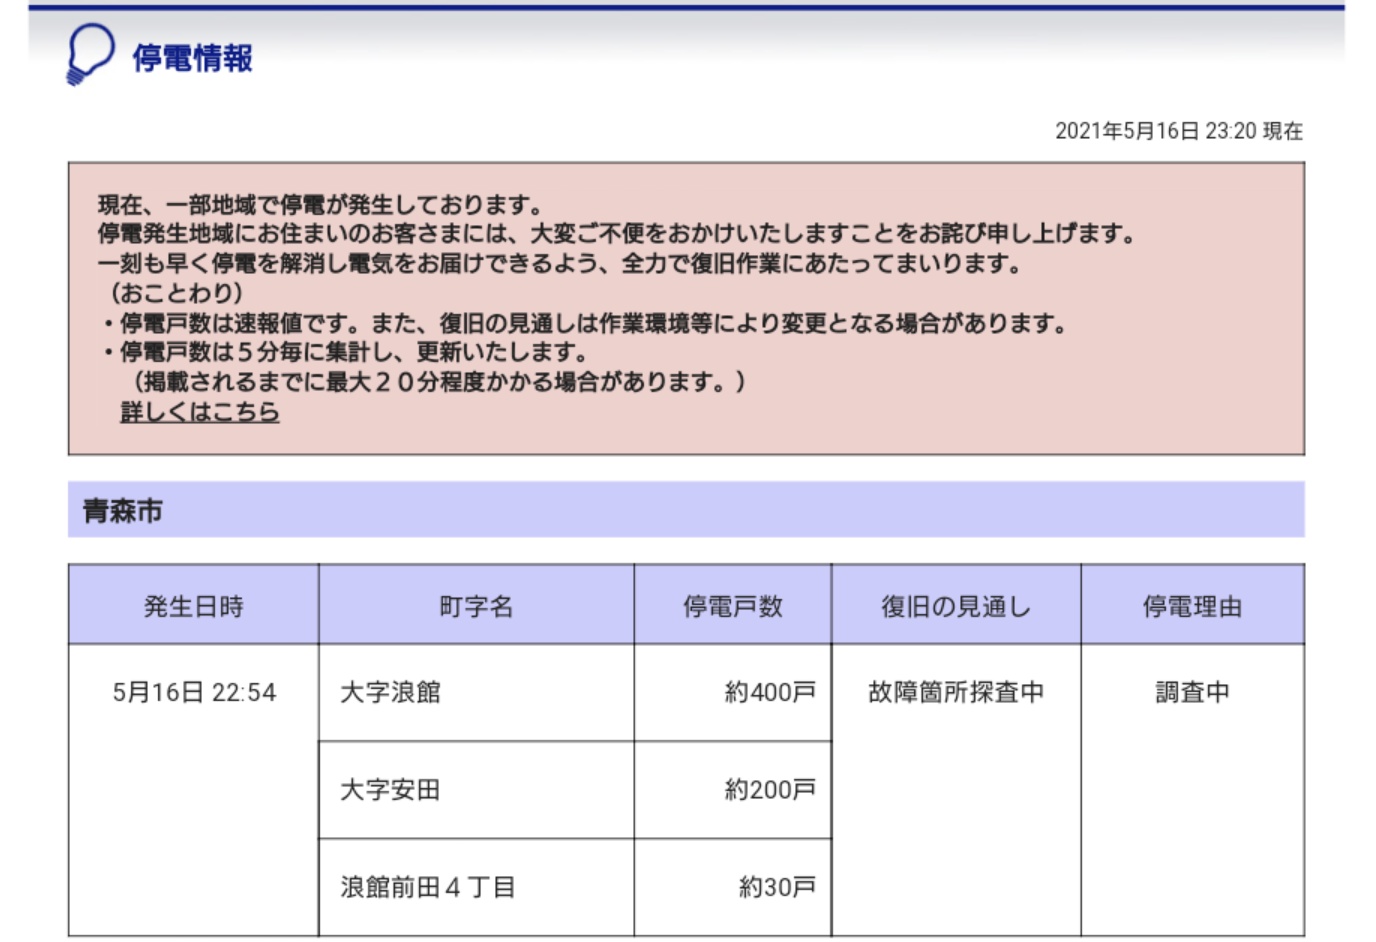Click the dark blue bar at page top

tap(688, 5)
